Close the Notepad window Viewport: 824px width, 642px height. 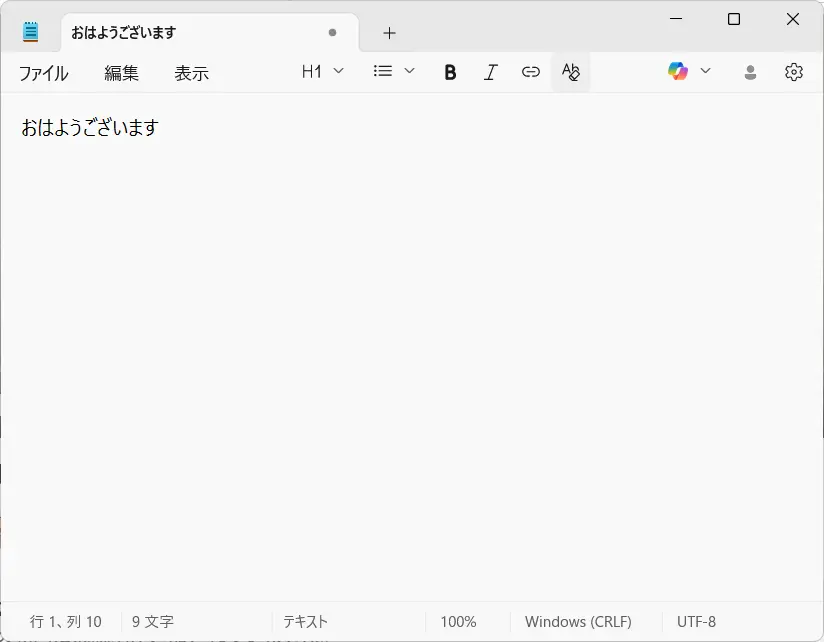coord(793,19)
